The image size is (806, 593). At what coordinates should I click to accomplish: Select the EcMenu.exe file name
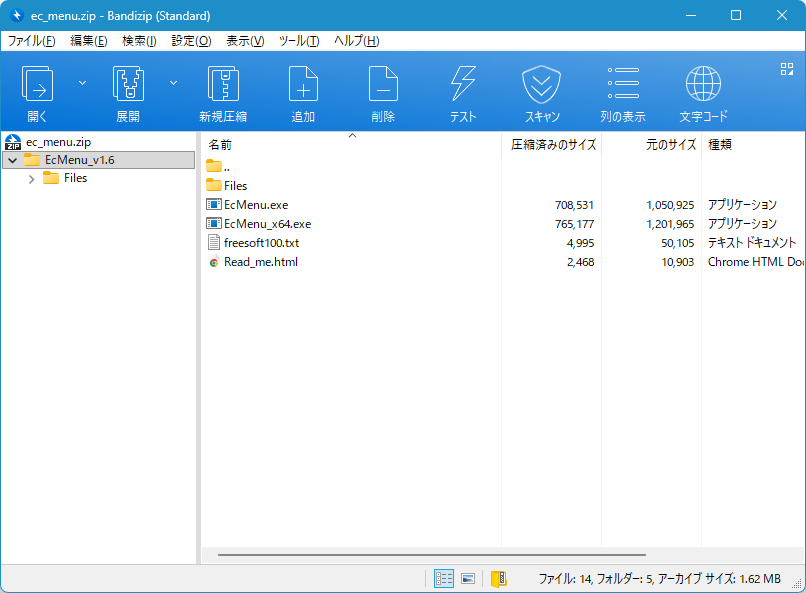click(x=256, y=205)
